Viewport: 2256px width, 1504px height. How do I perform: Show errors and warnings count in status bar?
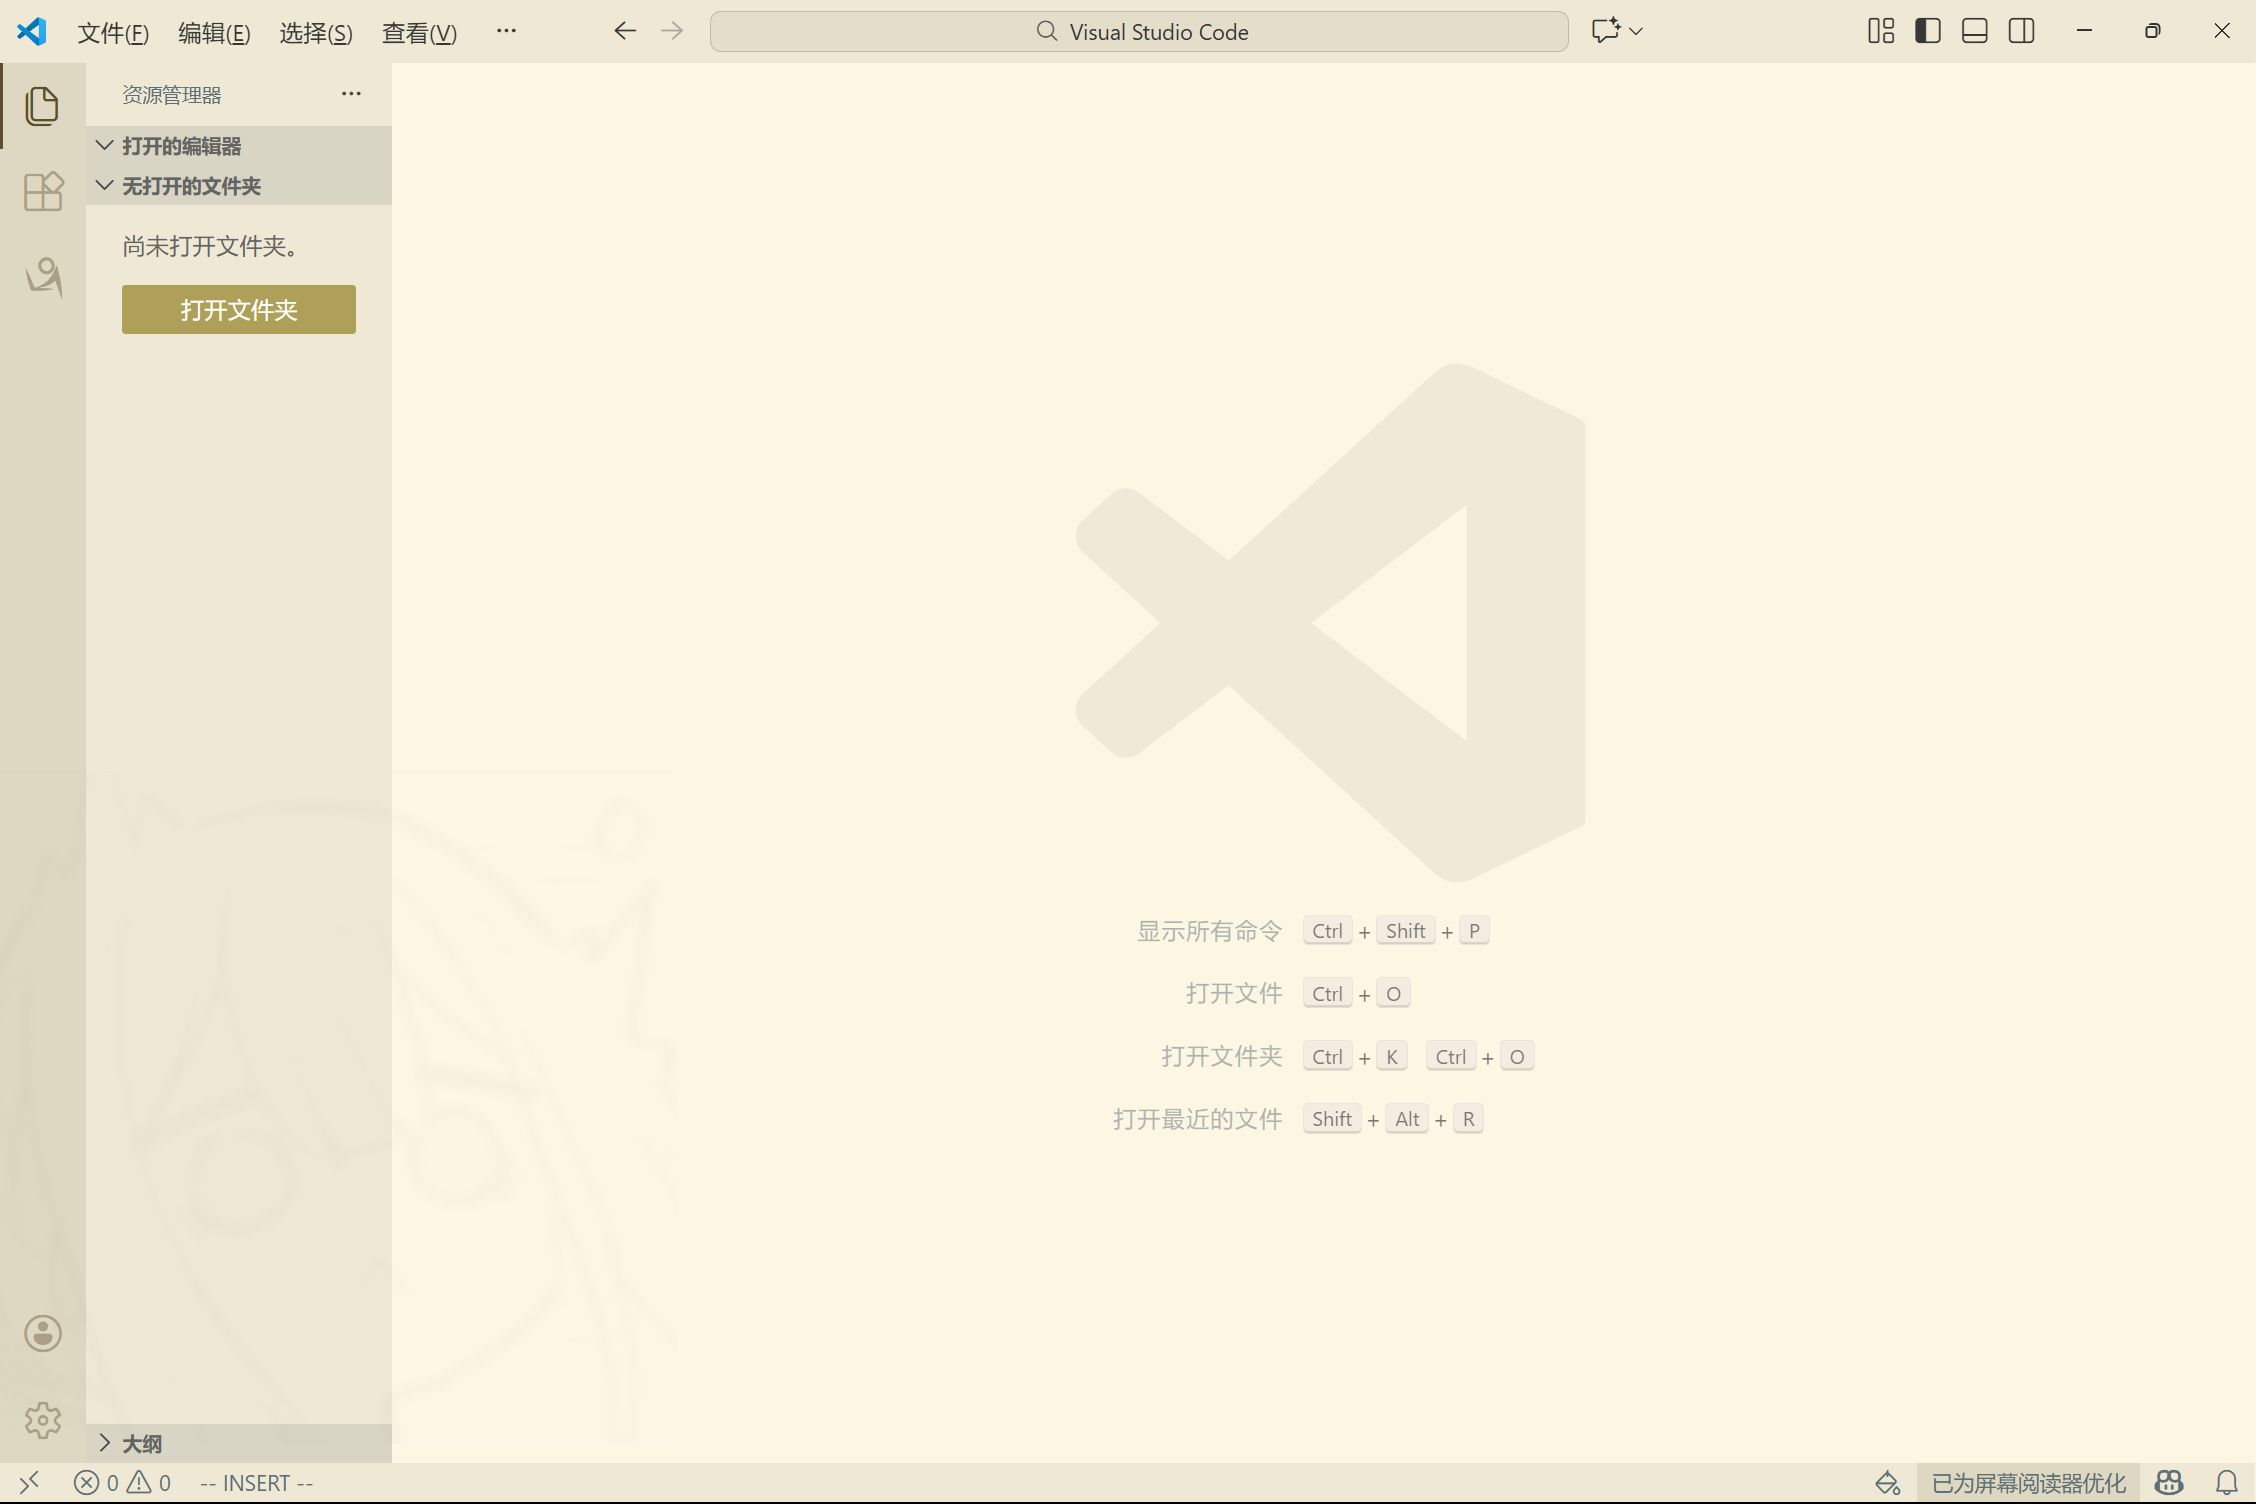click(x=122, y=1483)
